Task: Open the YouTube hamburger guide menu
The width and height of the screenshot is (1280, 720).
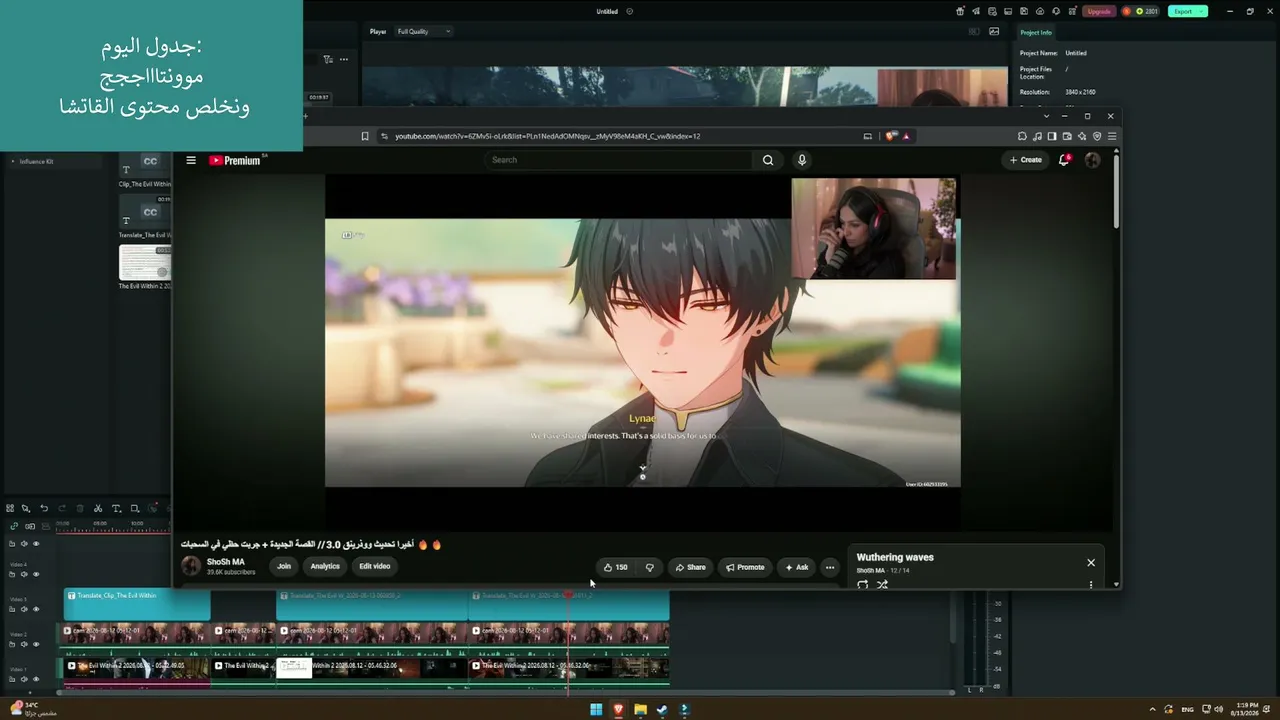Action: click(x=191, y=160)
